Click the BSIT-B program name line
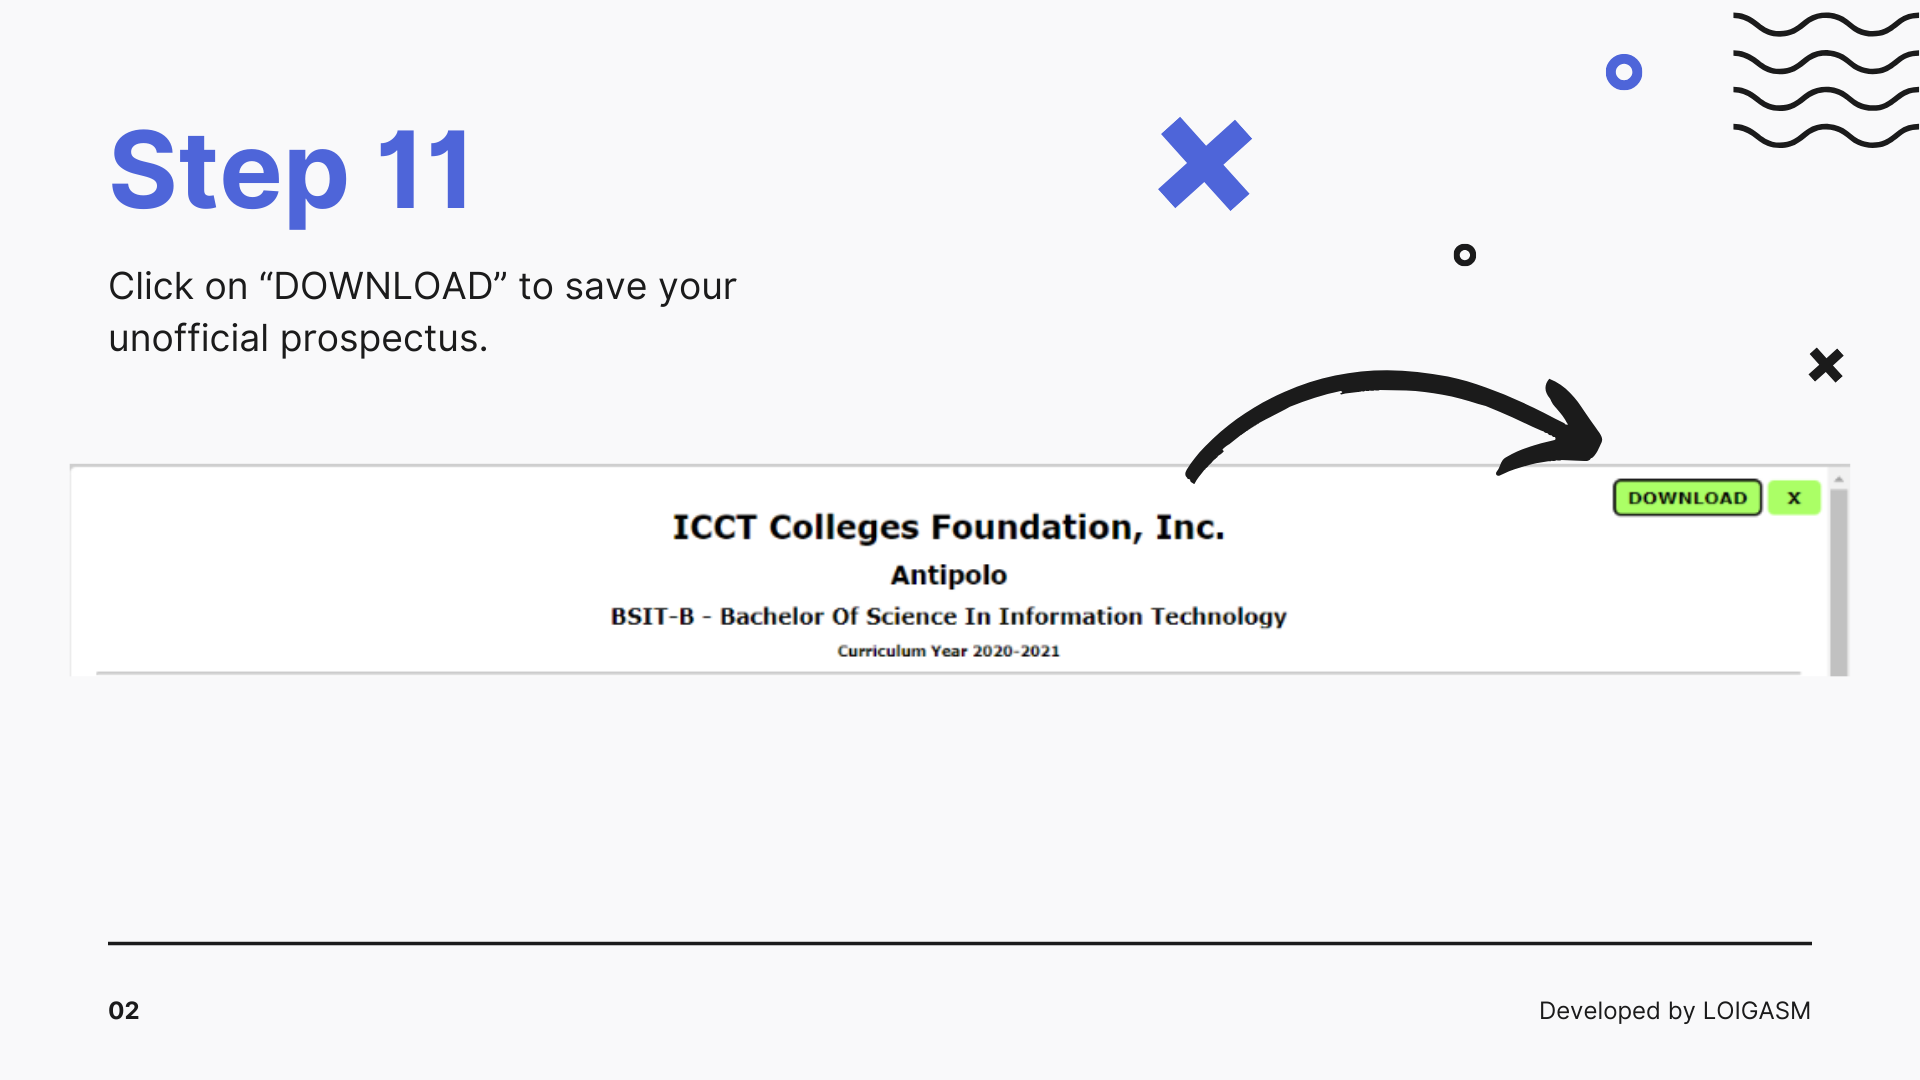The width and height of the screenshot is (1920, 1080). pos(948,616)
